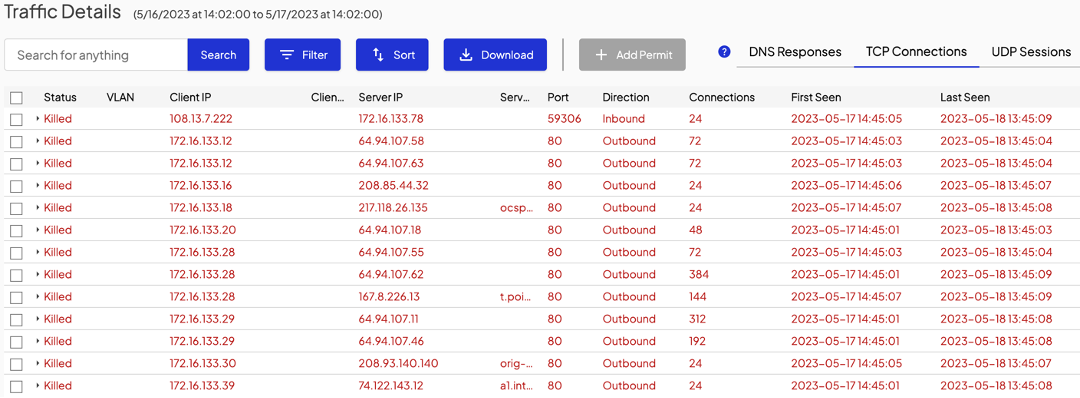Click the Status column header
The height and width of the screenshot is (398, 1080).
pos(60,97)
